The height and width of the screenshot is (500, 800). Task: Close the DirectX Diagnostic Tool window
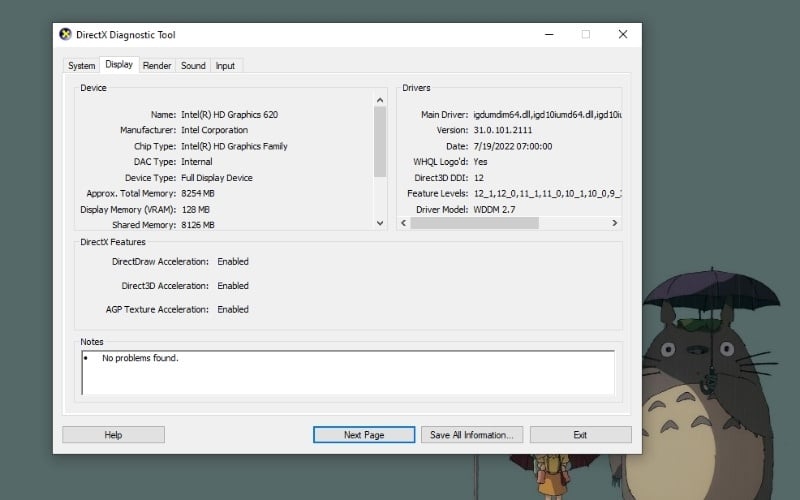coord(622,34)
